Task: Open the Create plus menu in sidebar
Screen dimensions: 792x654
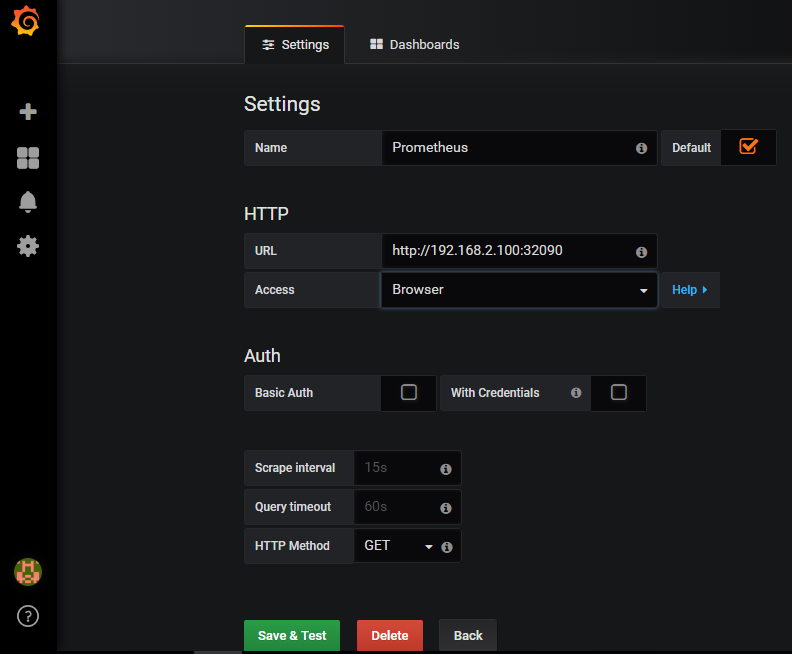Action: coord(28,112)
